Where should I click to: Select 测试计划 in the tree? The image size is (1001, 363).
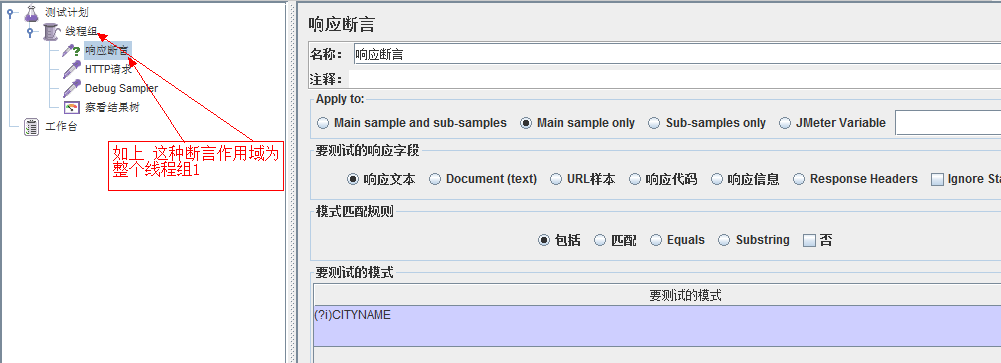pos(66,12)
